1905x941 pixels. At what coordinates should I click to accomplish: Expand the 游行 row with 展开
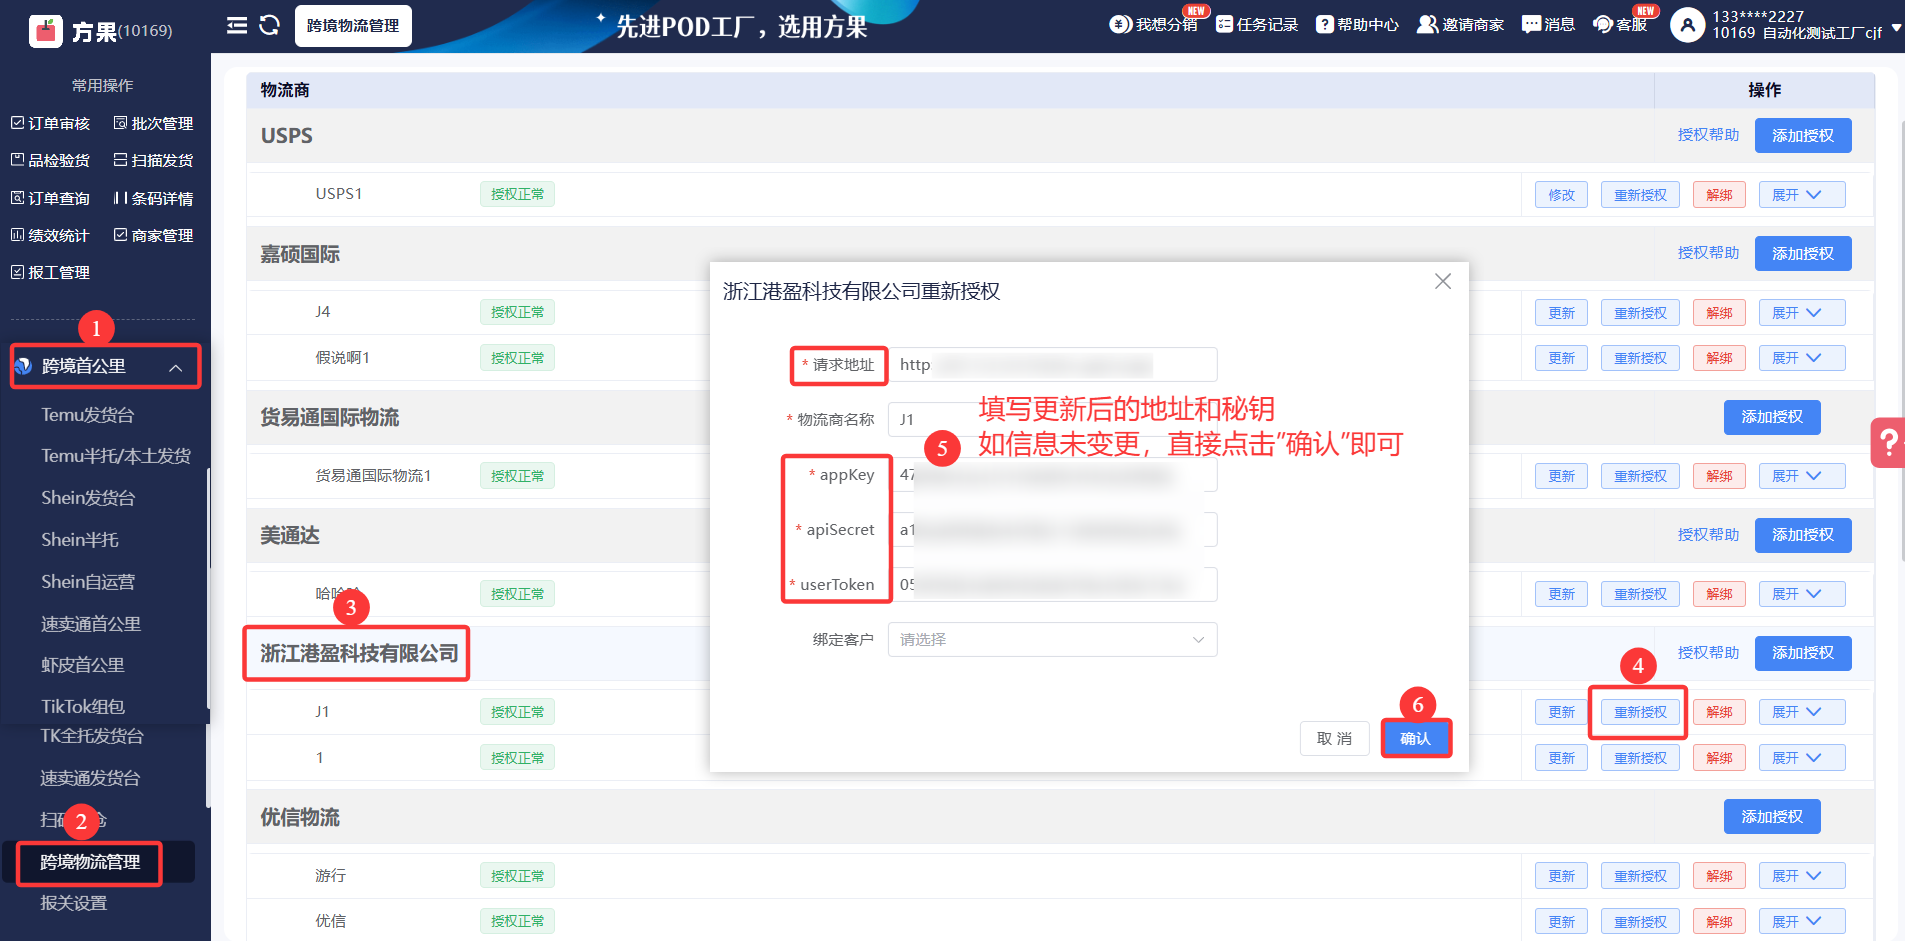(1802, 876)
